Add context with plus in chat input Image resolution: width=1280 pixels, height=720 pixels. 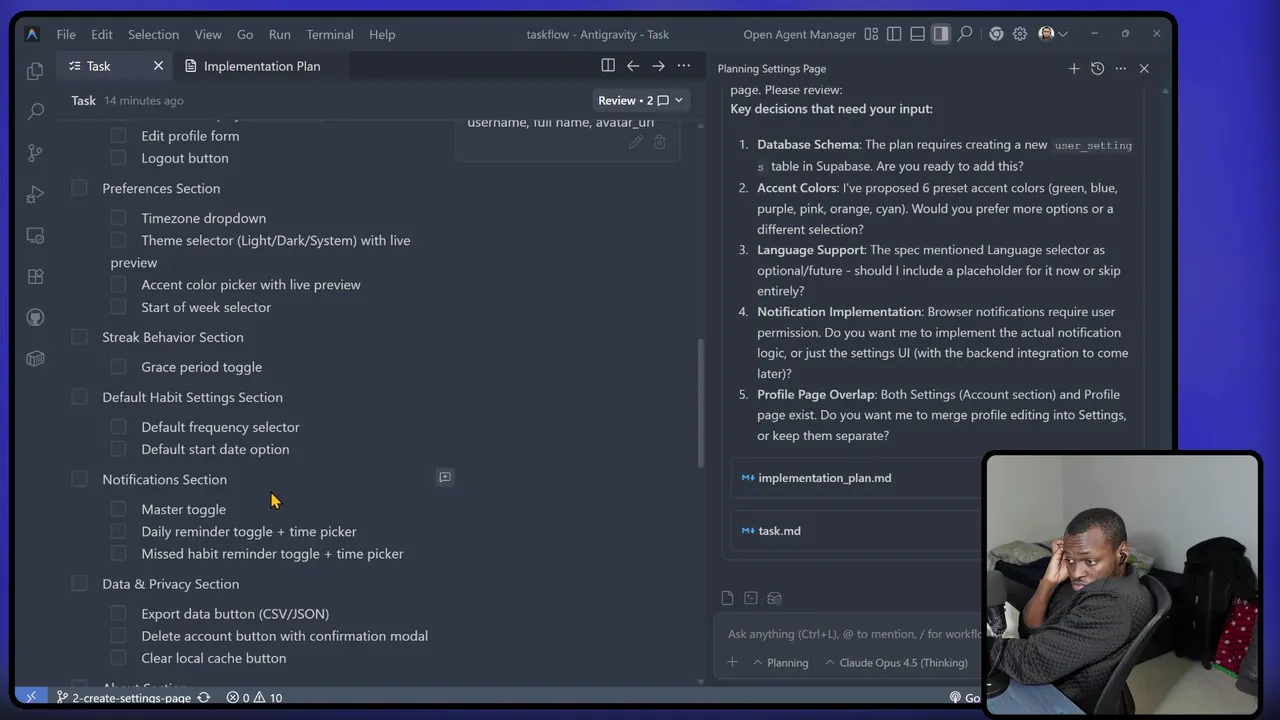pos(732,662)
